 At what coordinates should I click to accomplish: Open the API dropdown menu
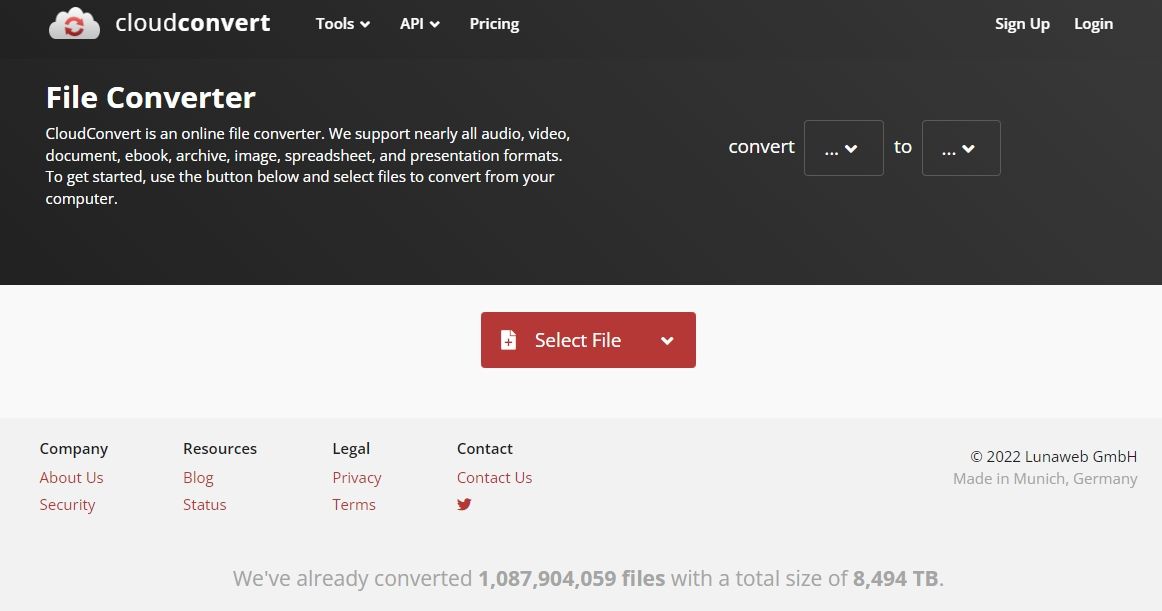[x=419, y=24]
